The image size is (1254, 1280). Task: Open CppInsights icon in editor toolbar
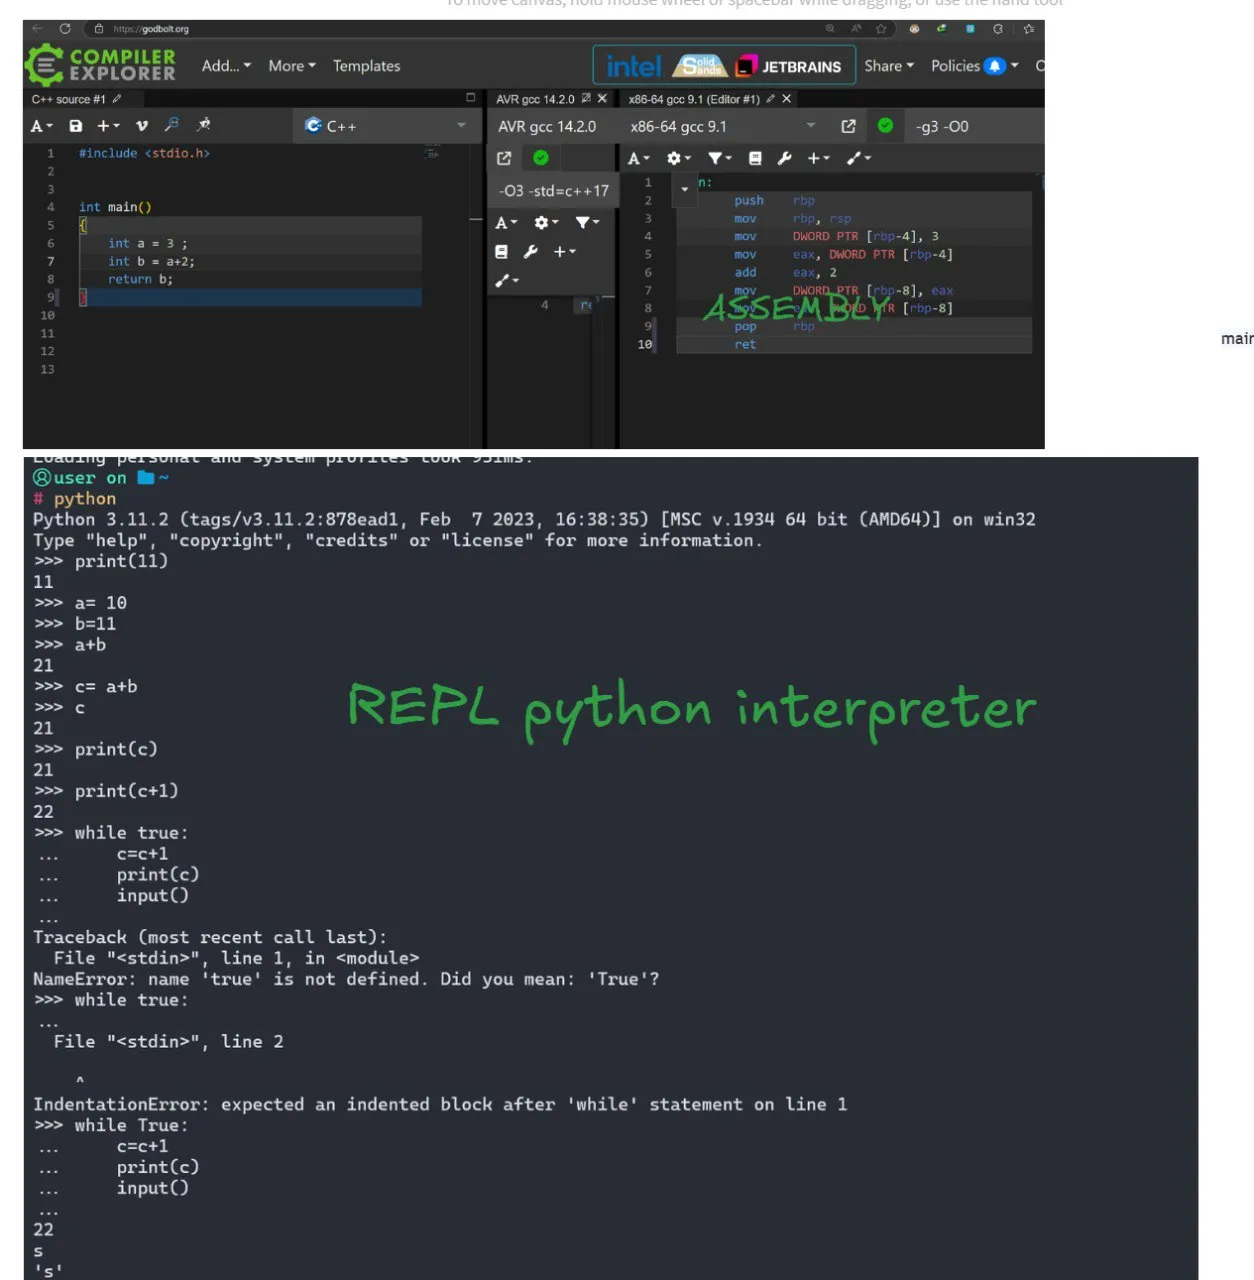point(172,125)
